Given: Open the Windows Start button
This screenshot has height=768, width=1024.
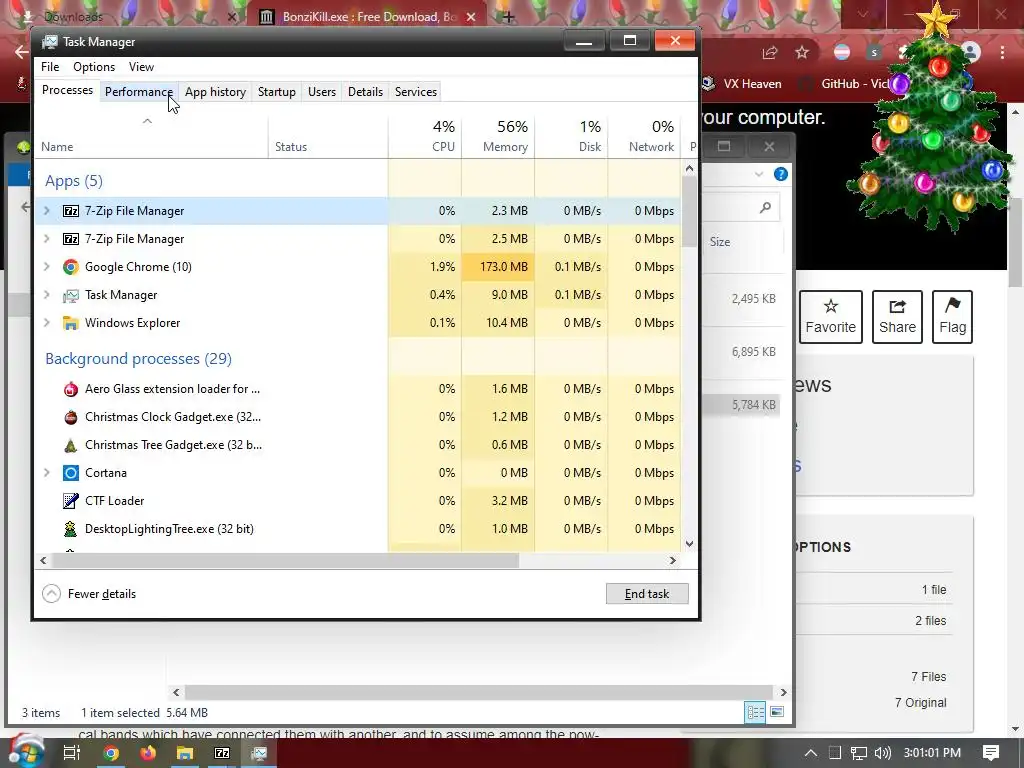Looking at the screenshot, I should coord(26,752).
